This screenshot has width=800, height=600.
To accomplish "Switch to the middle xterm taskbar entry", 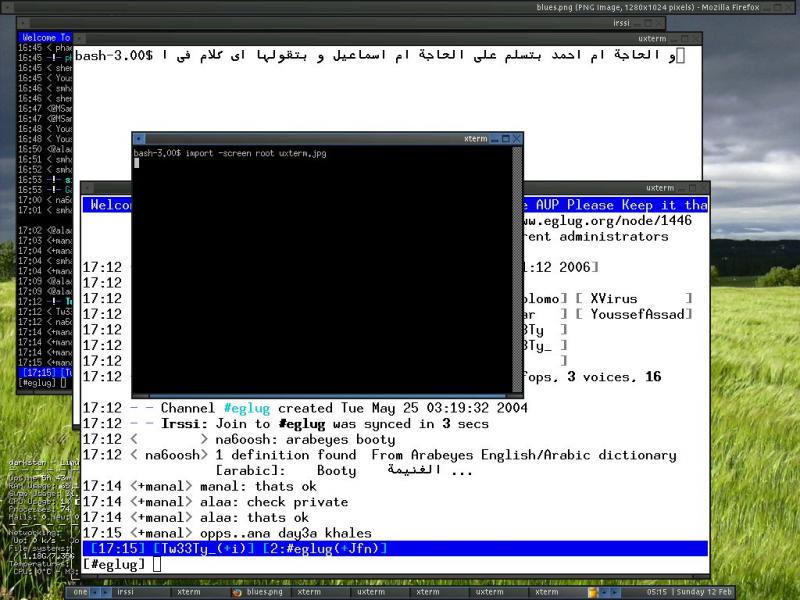I will point(430,592).
